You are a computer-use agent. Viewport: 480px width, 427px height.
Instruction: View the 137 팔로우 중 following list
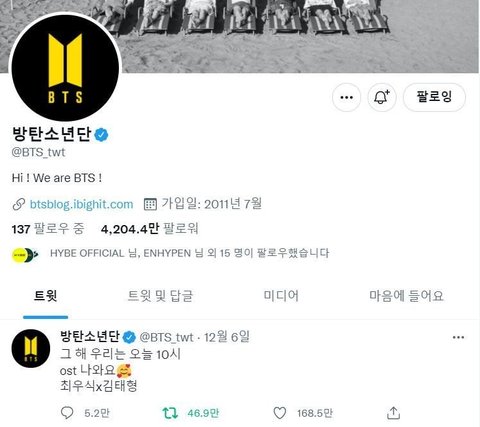(x=48, y=229)
